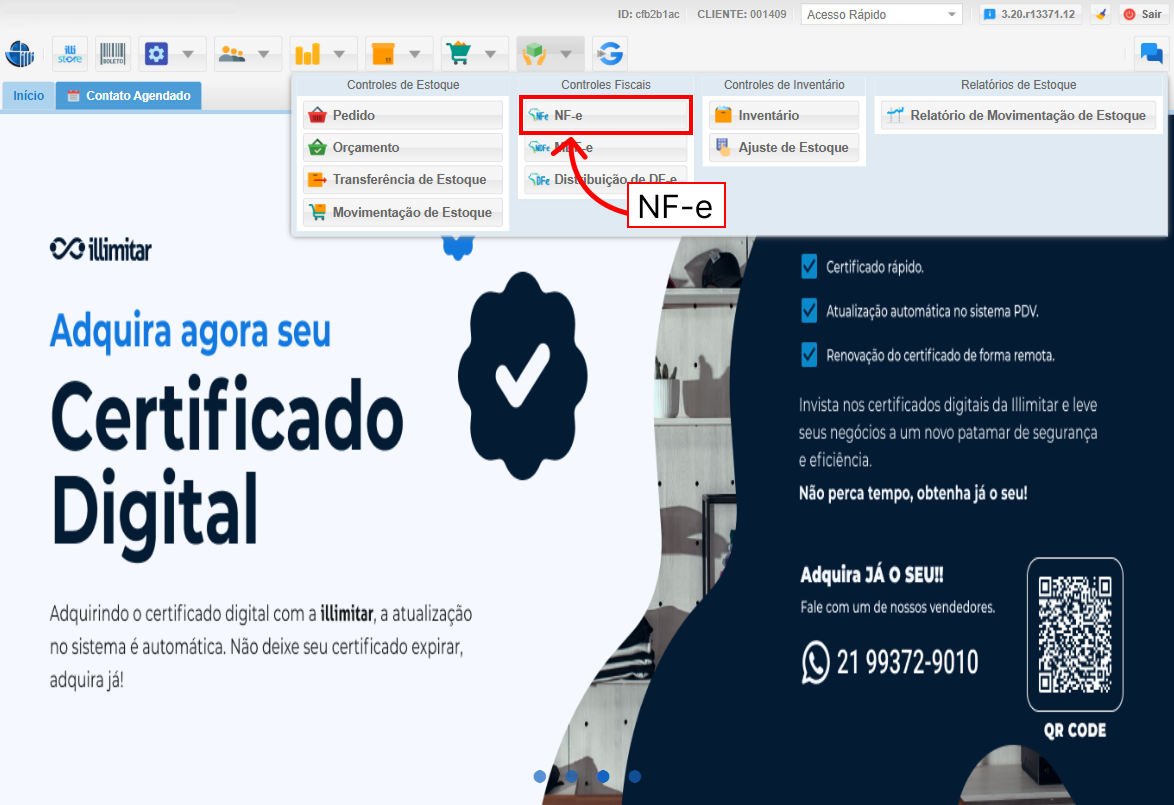Select Pedido in Controles de Estoque
1174x805 pixels.
point(402,115)
